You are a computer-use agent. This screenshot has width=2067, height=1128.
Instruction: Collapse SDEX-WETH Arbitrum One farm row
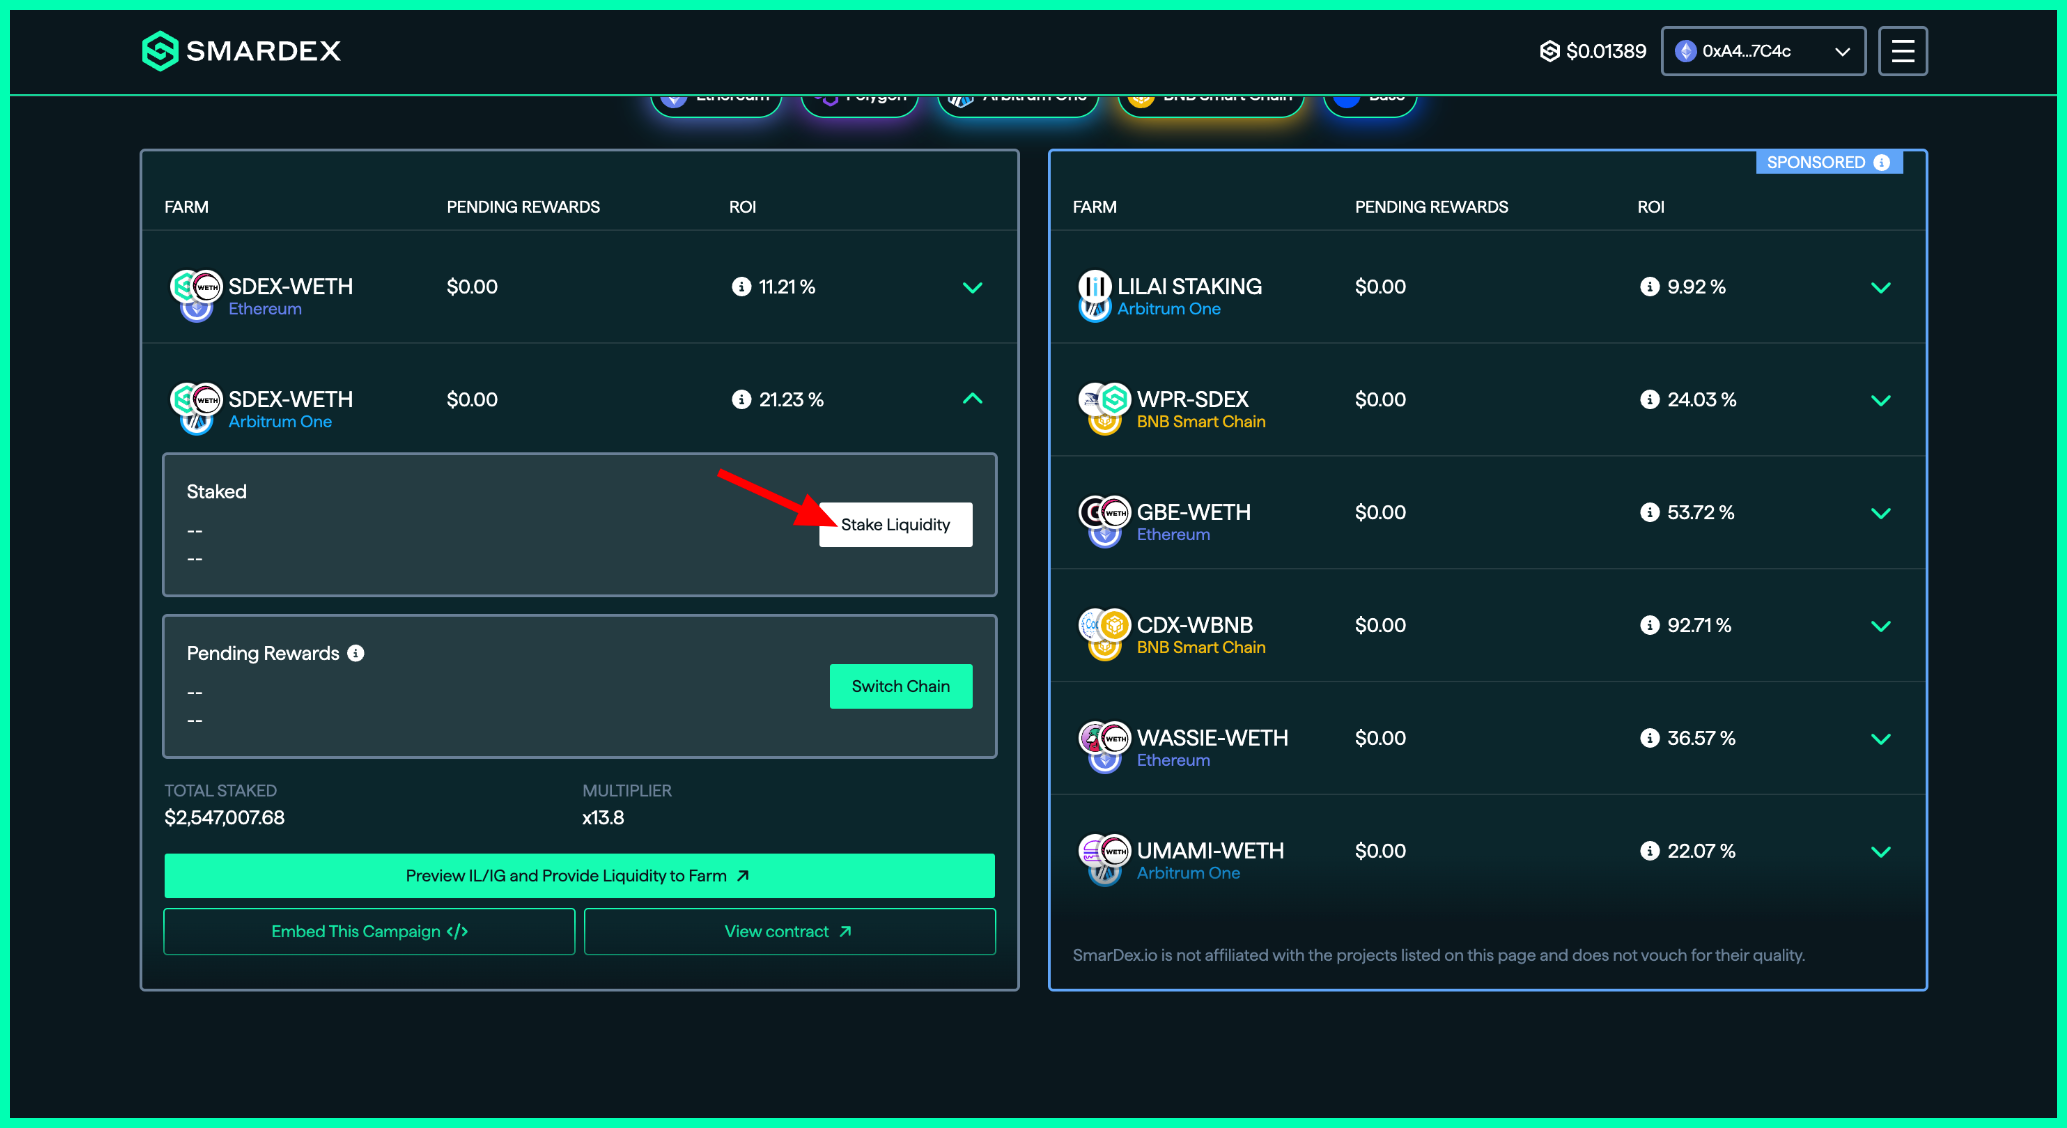[972, 399]
